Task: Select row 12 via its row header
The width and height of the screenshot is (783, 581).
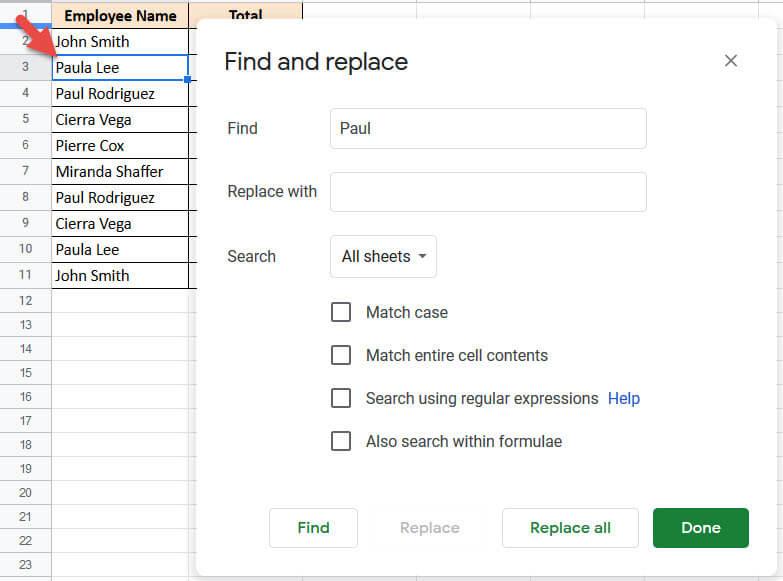Action: tap(25, 301)
